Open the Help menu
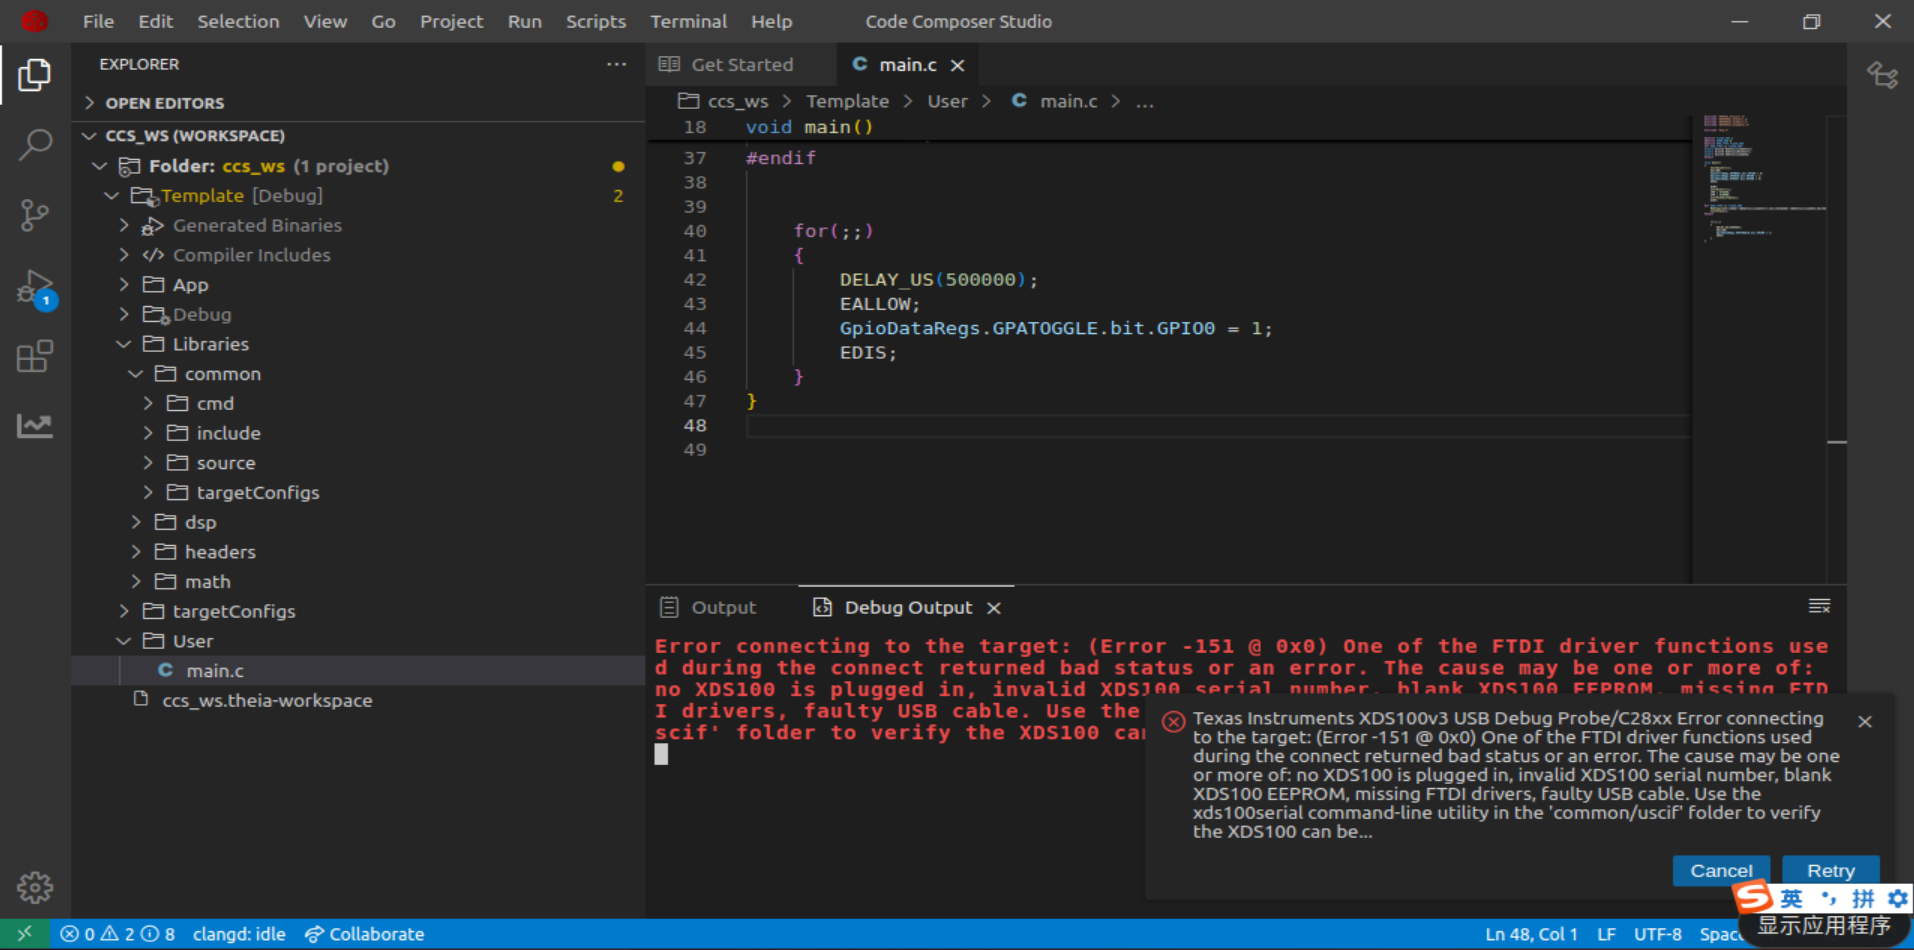The image size is (1914, 950). (771, 21)
